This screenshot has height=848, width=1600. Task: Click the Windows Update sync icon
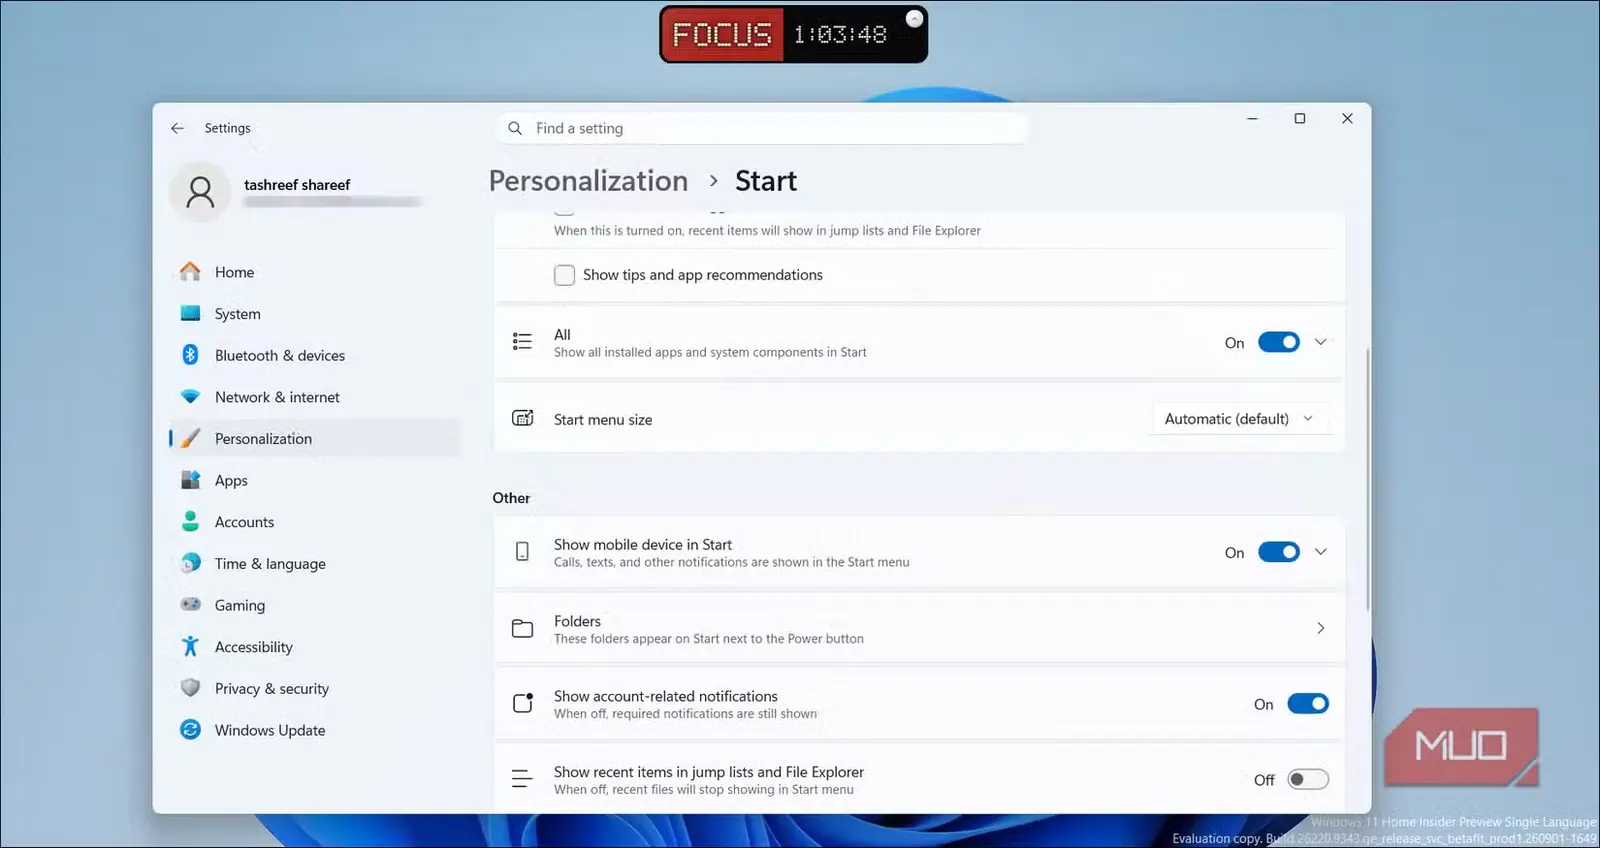pyautogui.click(x=190, y=730)
